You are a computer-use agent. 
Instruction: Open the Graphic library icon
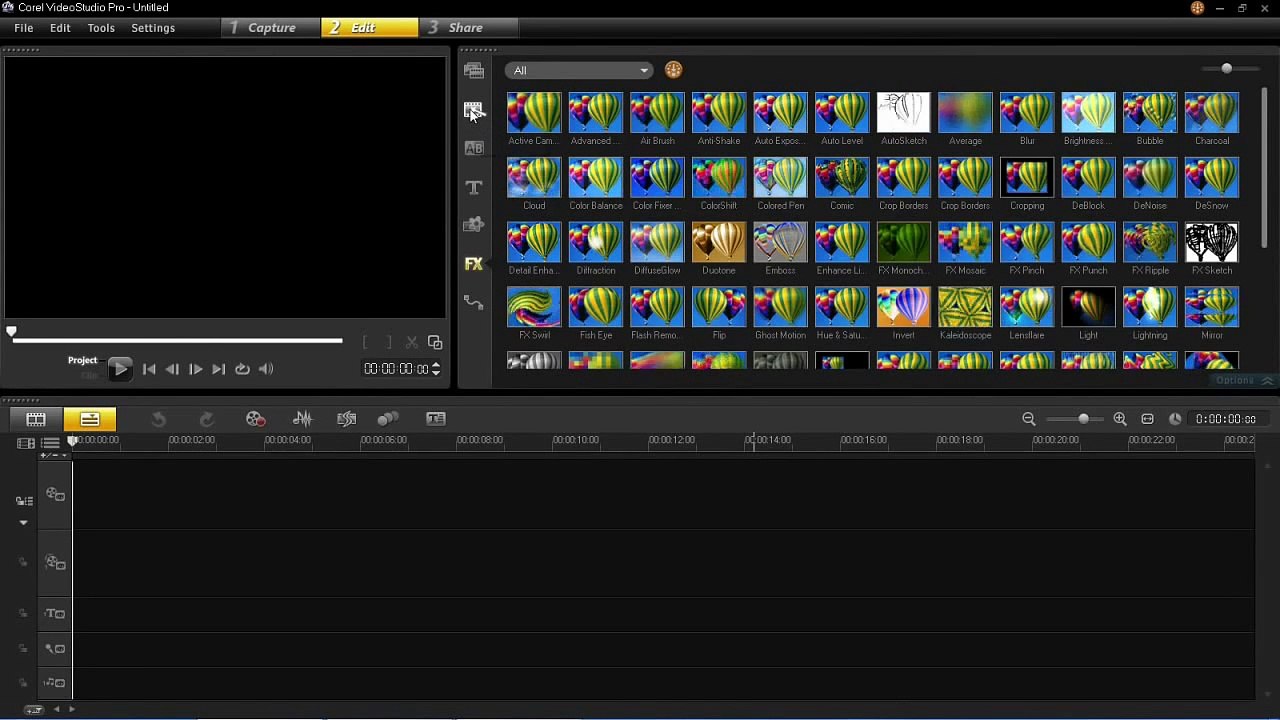pyautogui.click(x=474, y=225)
